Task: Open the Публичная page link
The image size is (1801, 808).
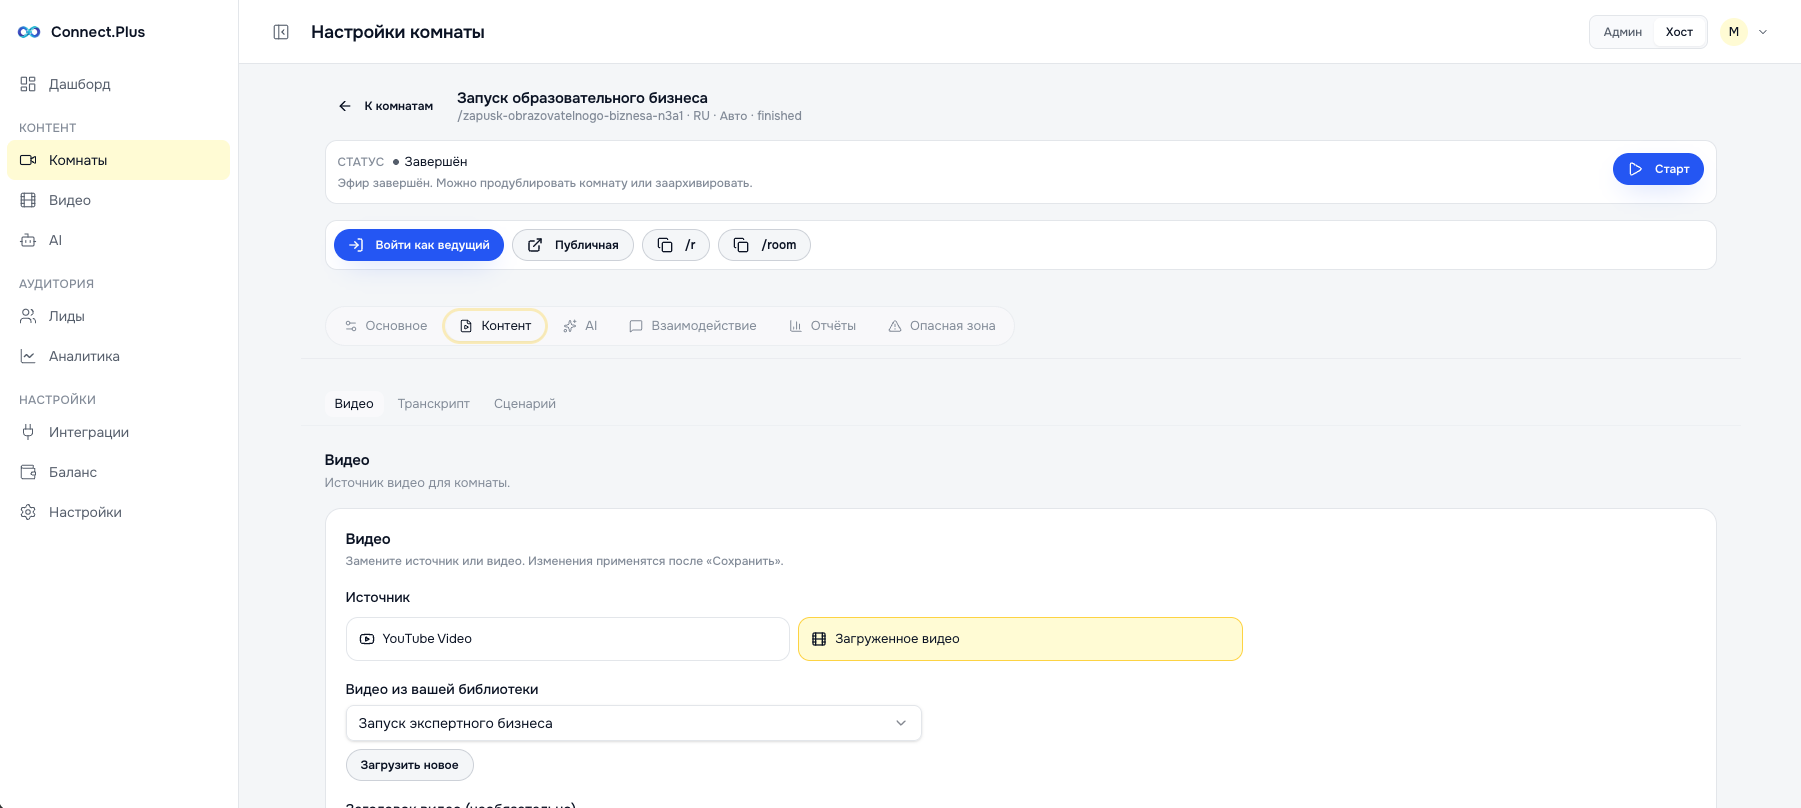Action: pos(573,245)
